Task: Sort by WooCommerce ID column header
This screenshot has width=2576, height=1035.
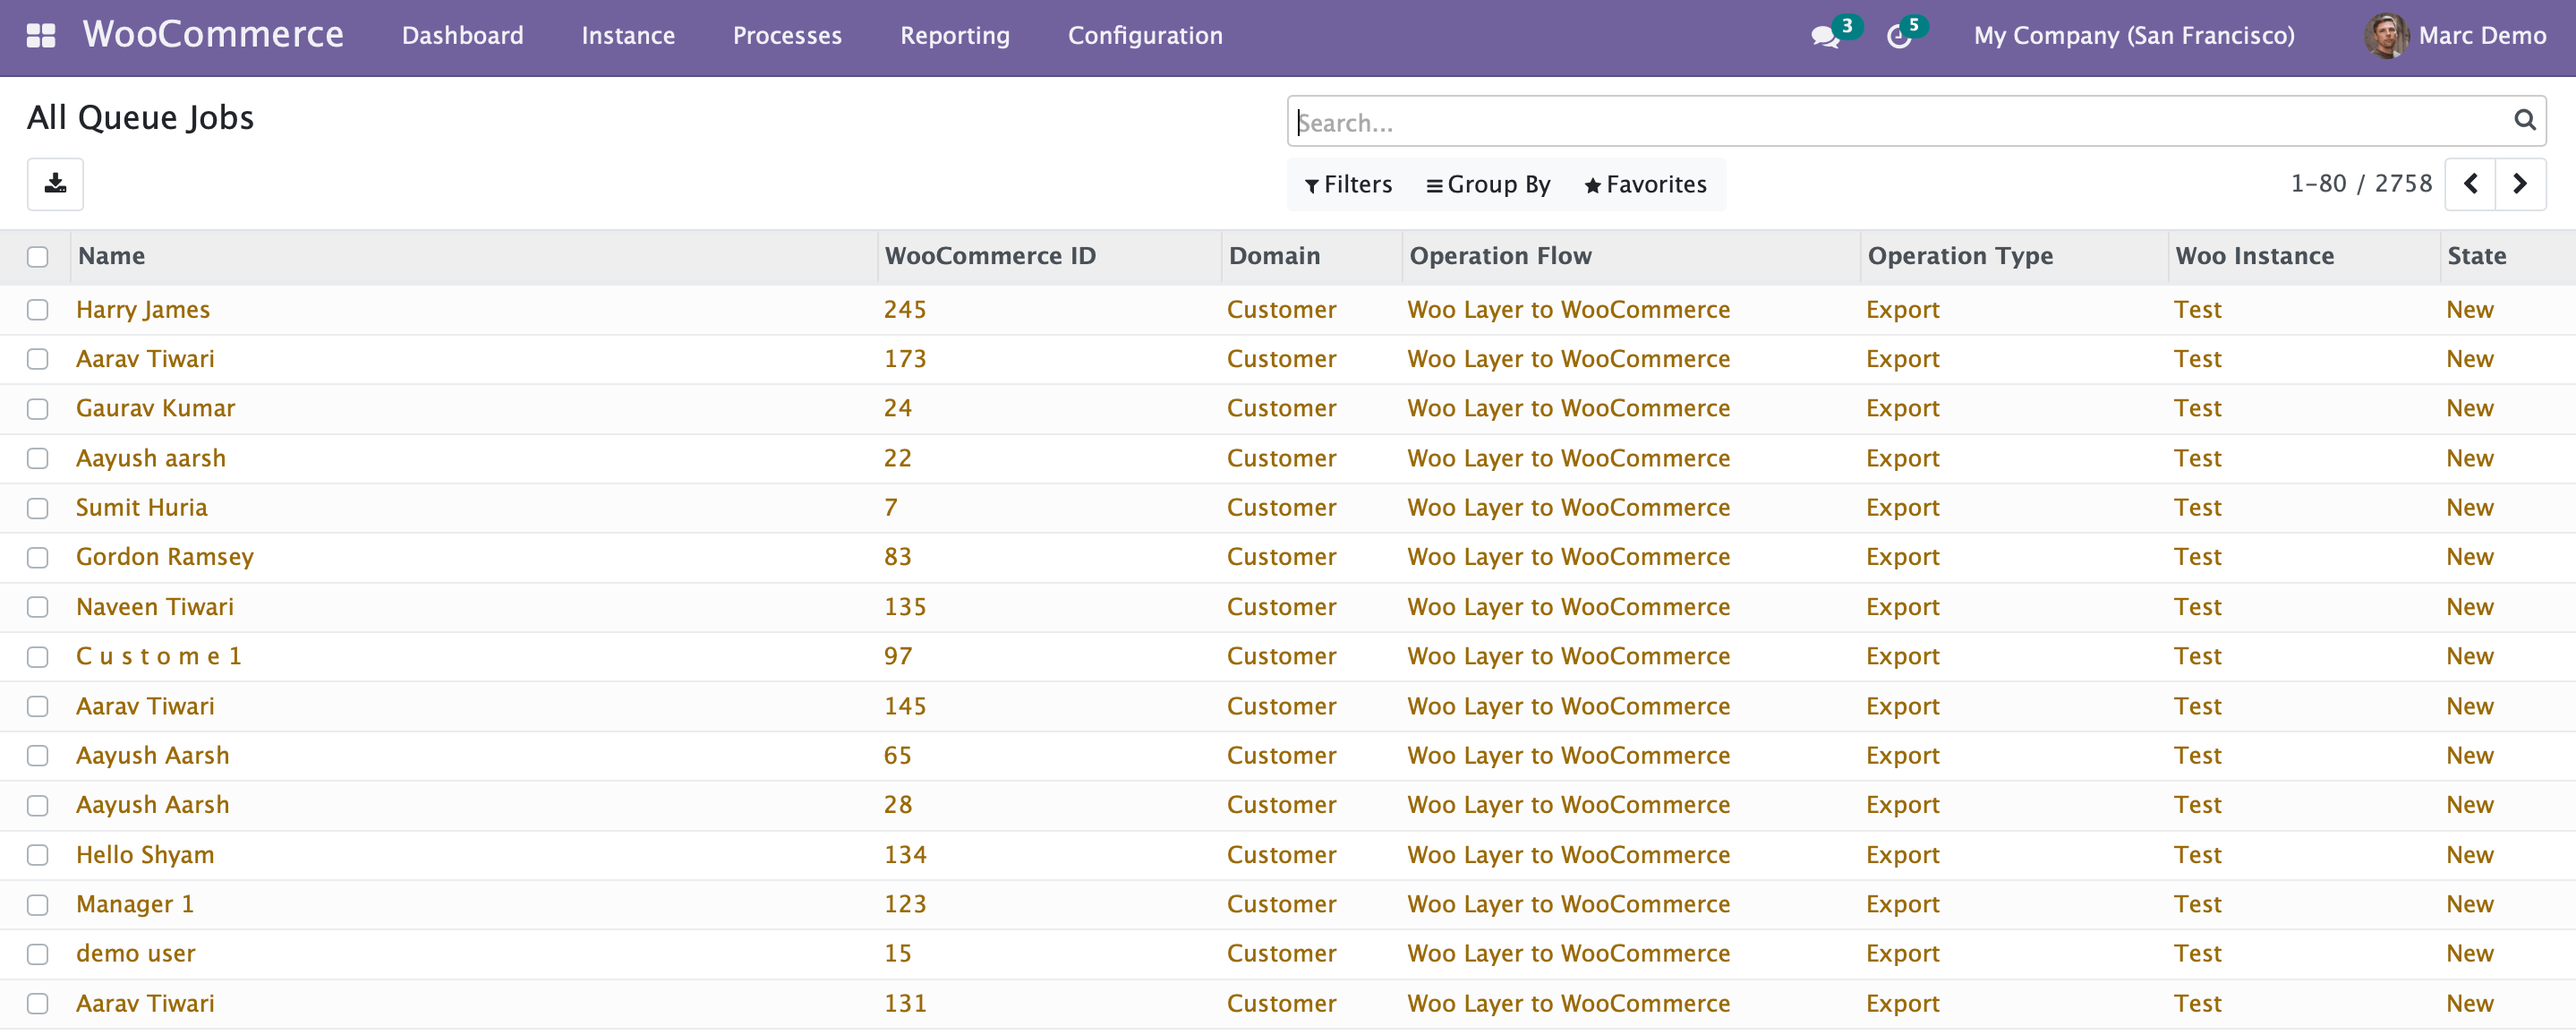Action: pos(990,256)
